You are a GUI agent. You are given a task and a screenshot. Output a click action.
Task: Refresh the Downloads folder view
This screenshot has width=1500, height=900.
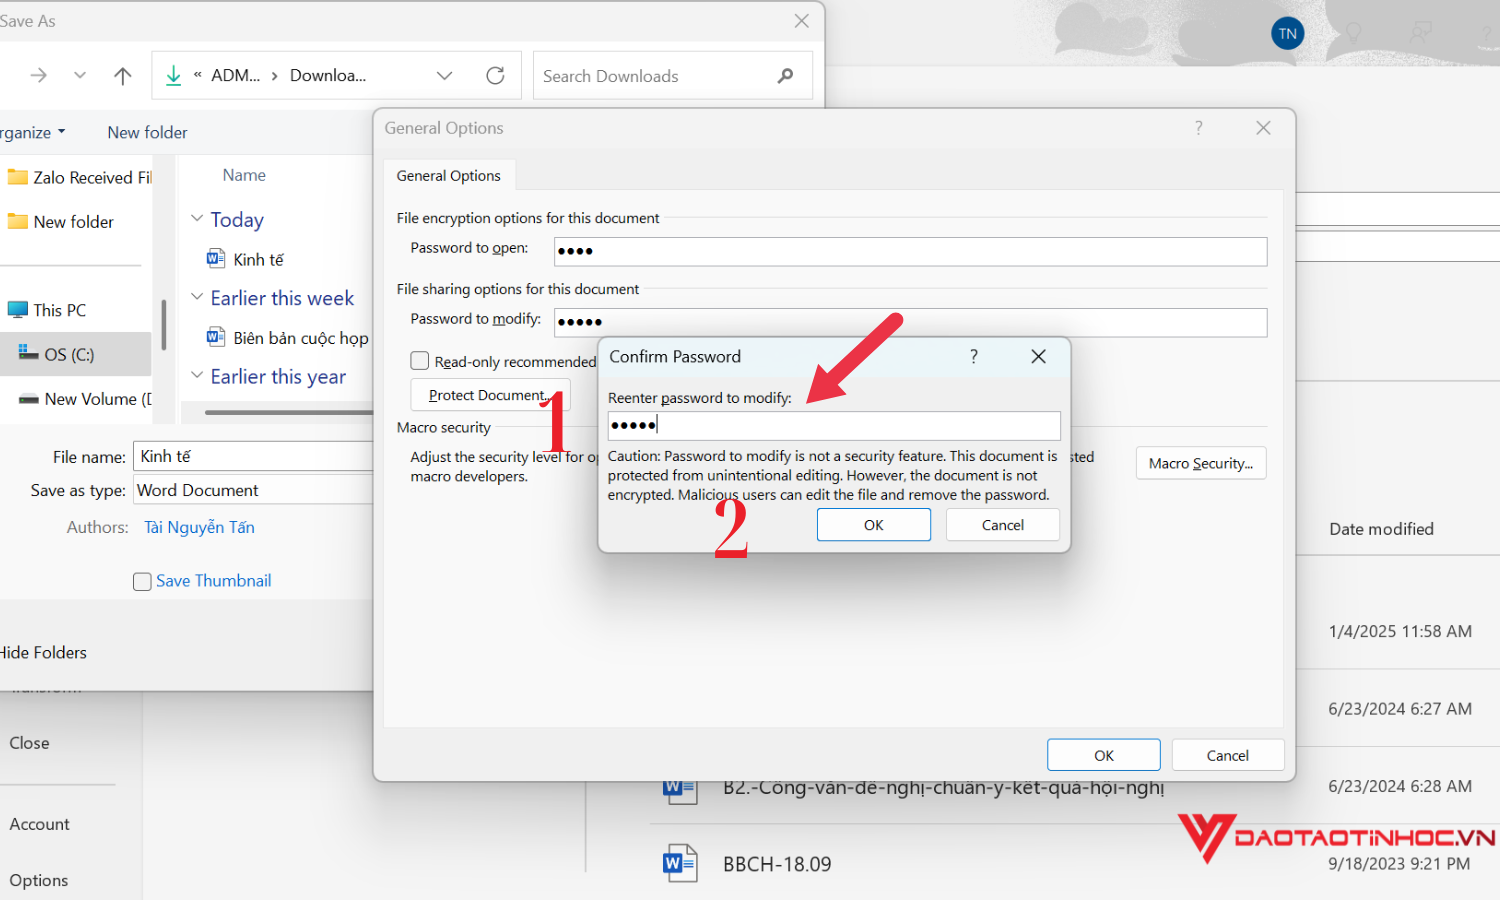point(495,76)
